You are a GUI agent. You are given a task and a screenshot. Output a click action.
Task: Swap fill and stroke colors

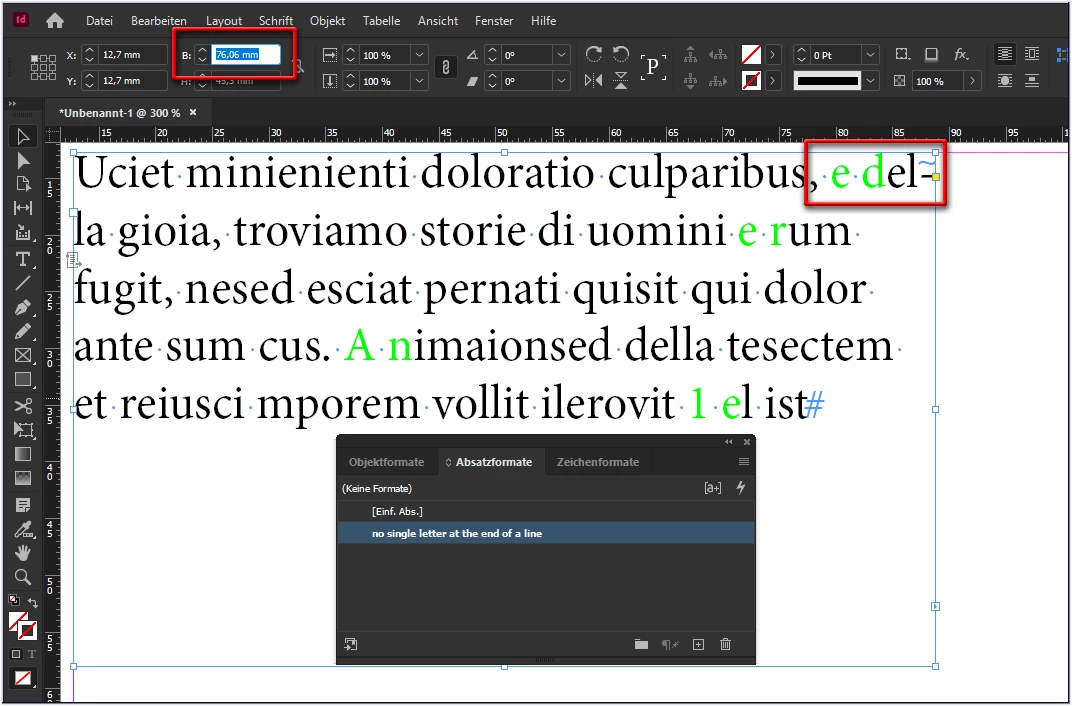coord(32,603)
